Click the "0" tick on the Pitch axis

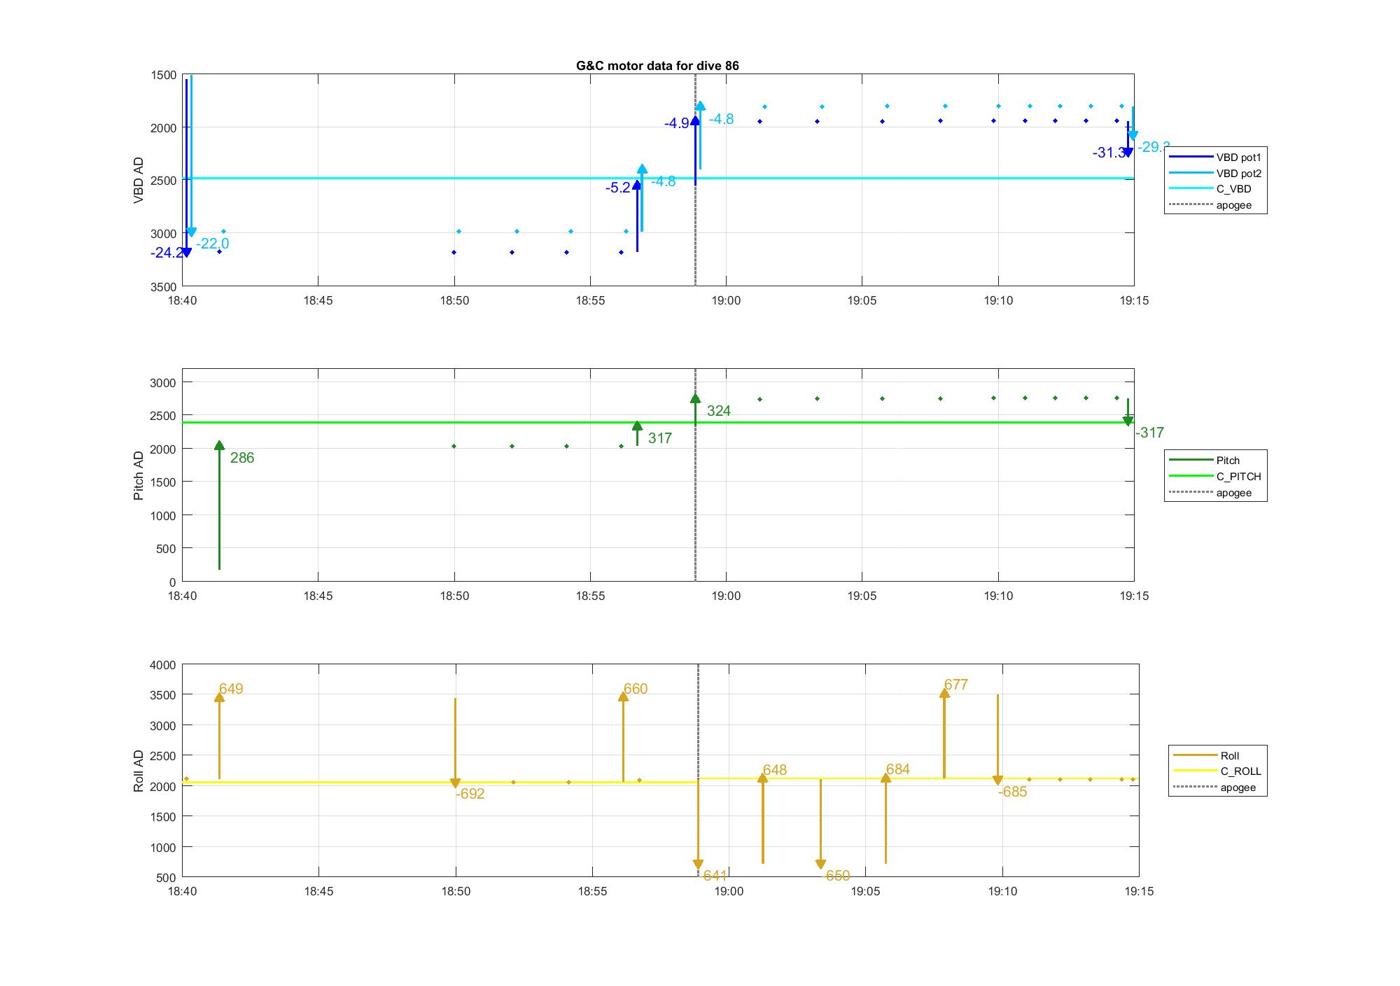pyautogui.click(x=173, y=582)
